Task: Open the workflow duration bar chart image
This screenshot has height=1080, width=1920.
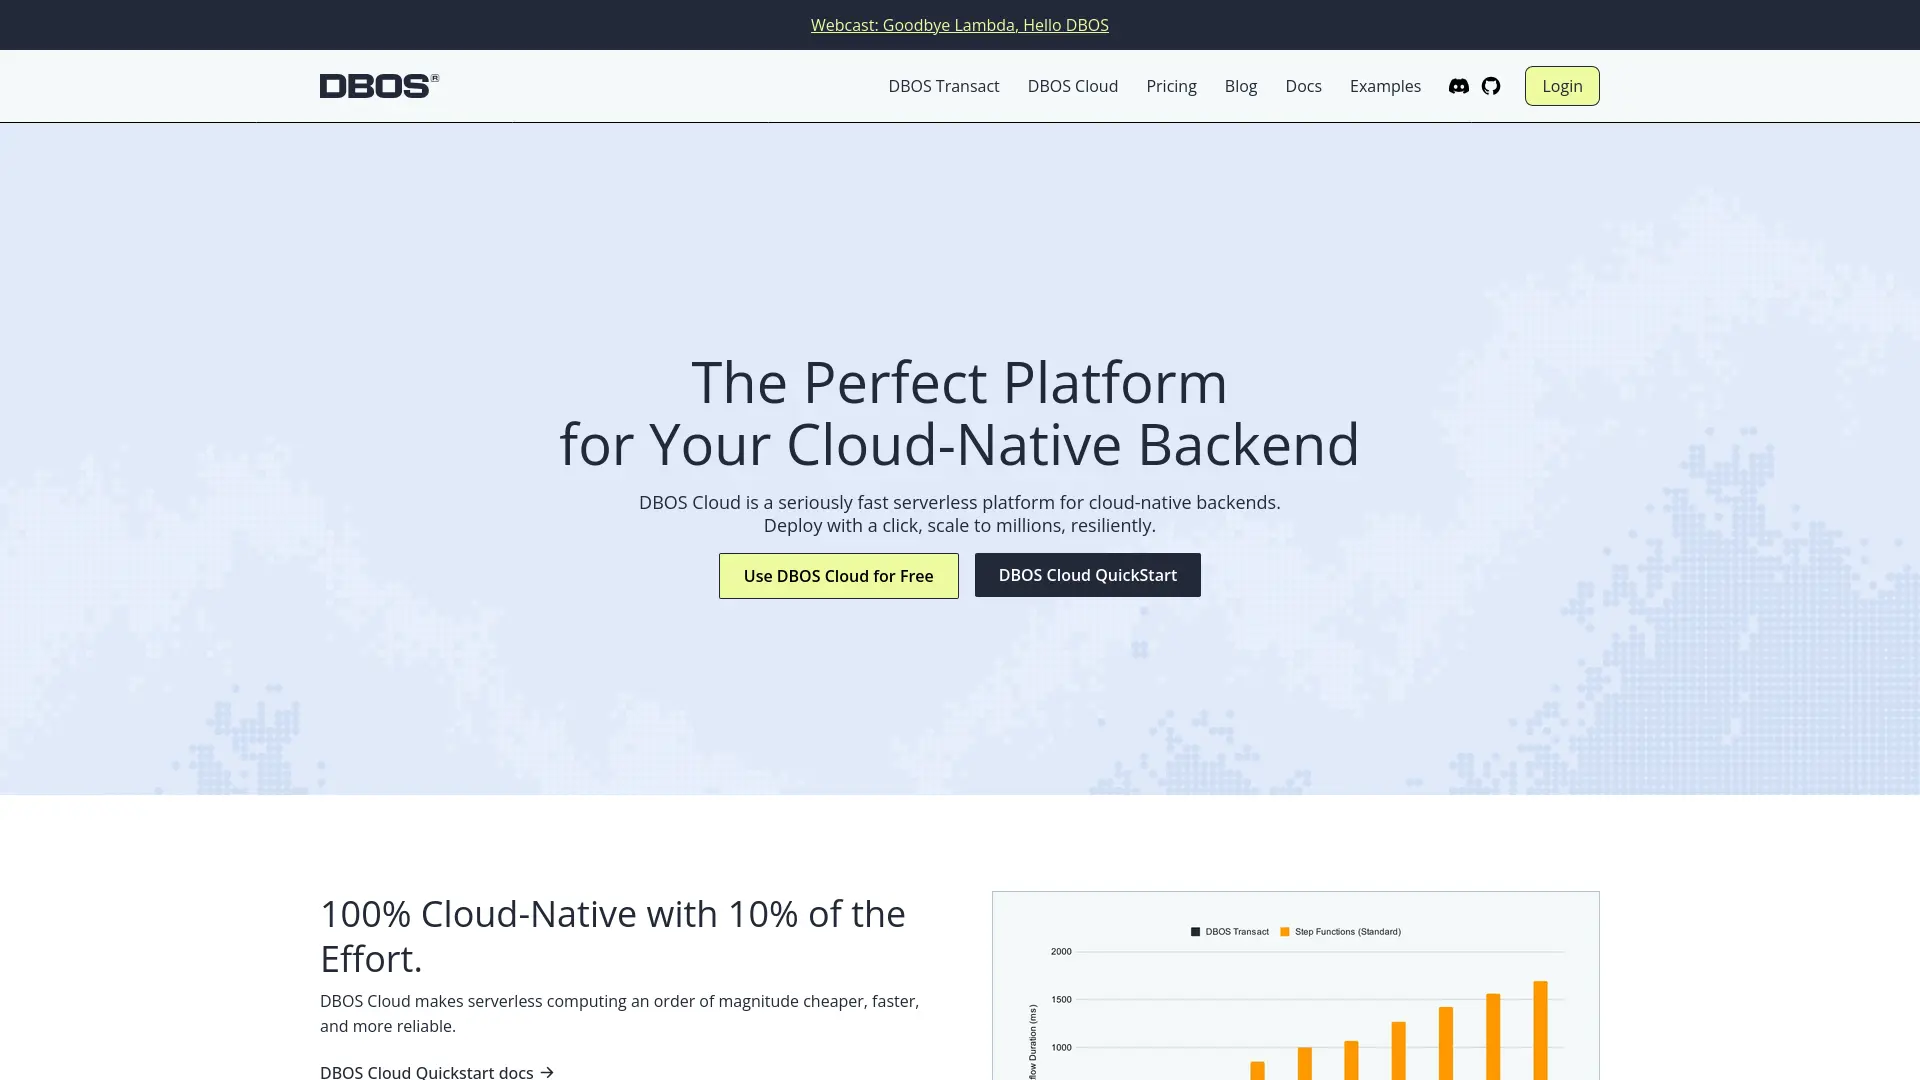Action: tap(1295, 985)
